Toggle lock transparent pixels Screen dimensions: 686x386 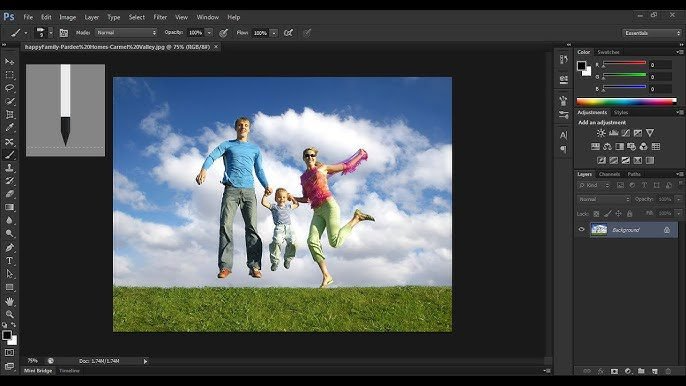pyautogui.click(x=596, y=214)
